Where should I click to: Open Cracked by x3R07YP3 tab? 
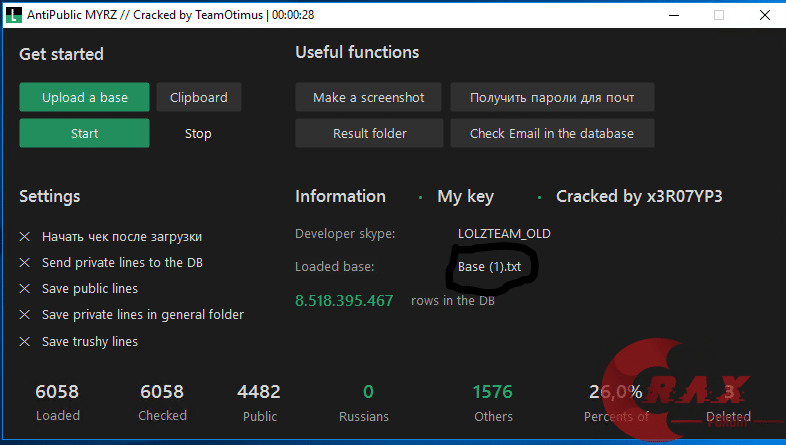639,196
